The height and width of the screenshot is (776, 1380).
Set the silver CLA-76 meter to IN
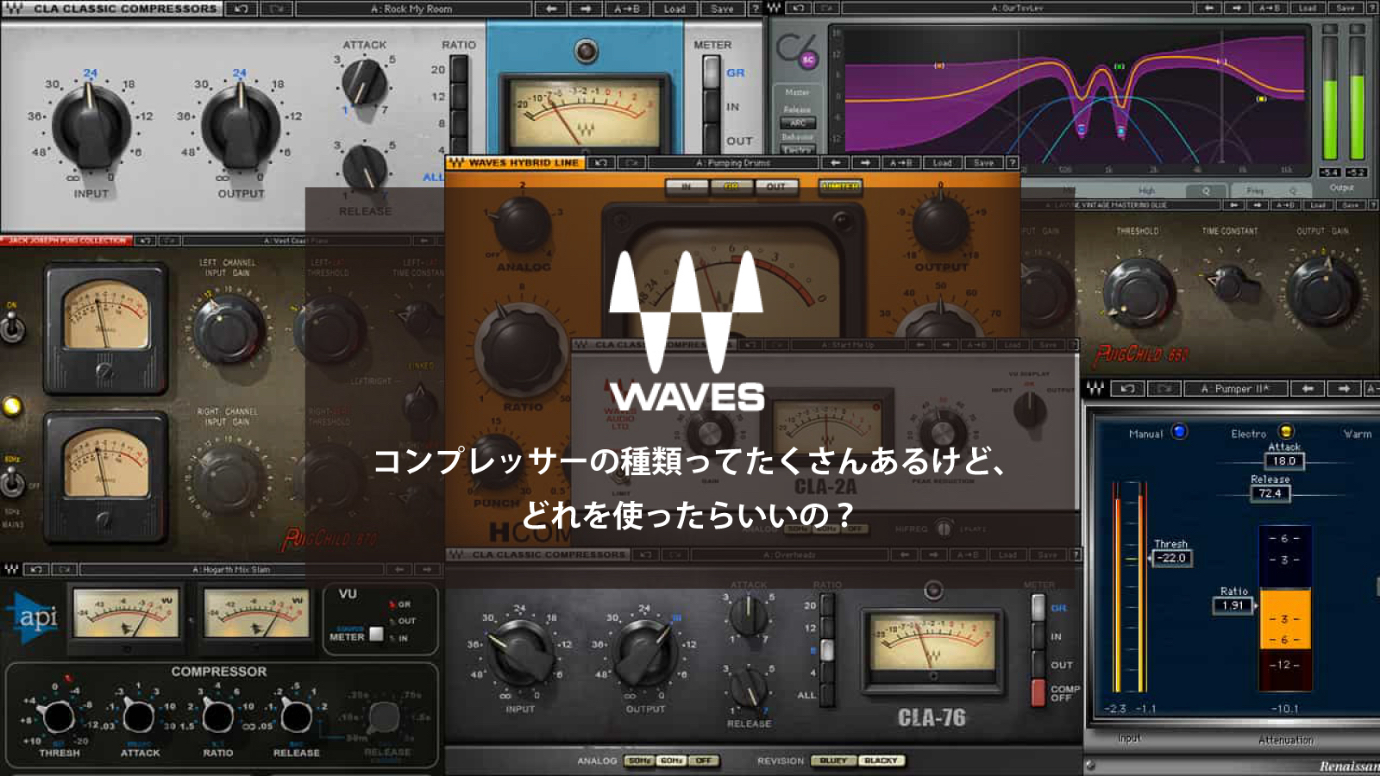pyautogui.click(x=709, y=107)
